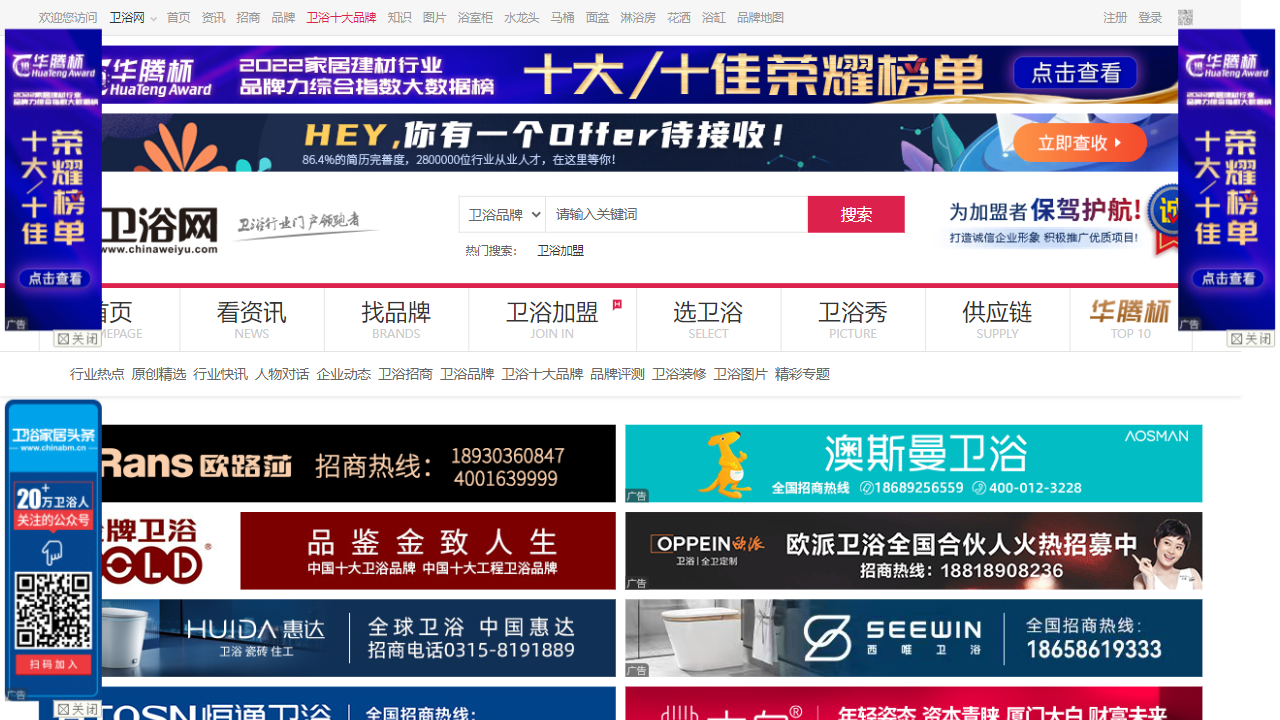Click the 卫浴加盟 hot search link

tap(560, 250)
